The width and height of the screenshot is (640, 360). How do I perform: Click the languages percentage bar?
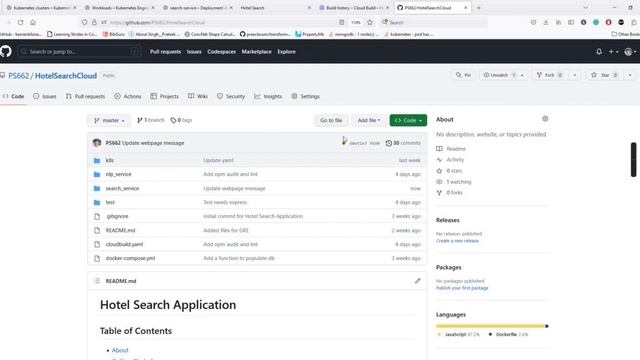492,326
